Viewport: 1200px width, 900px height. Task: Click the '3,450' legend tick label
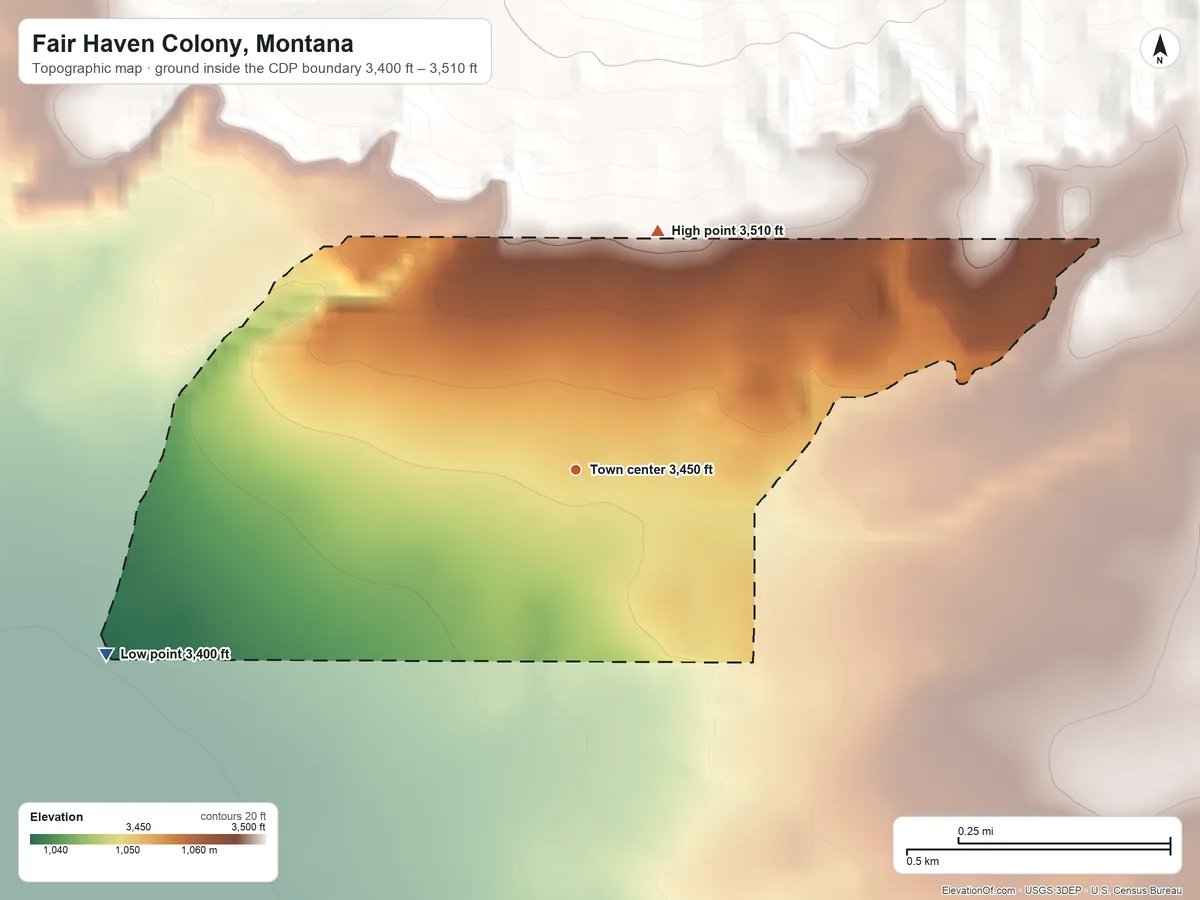pyautogui.click(x=138, y=827)
